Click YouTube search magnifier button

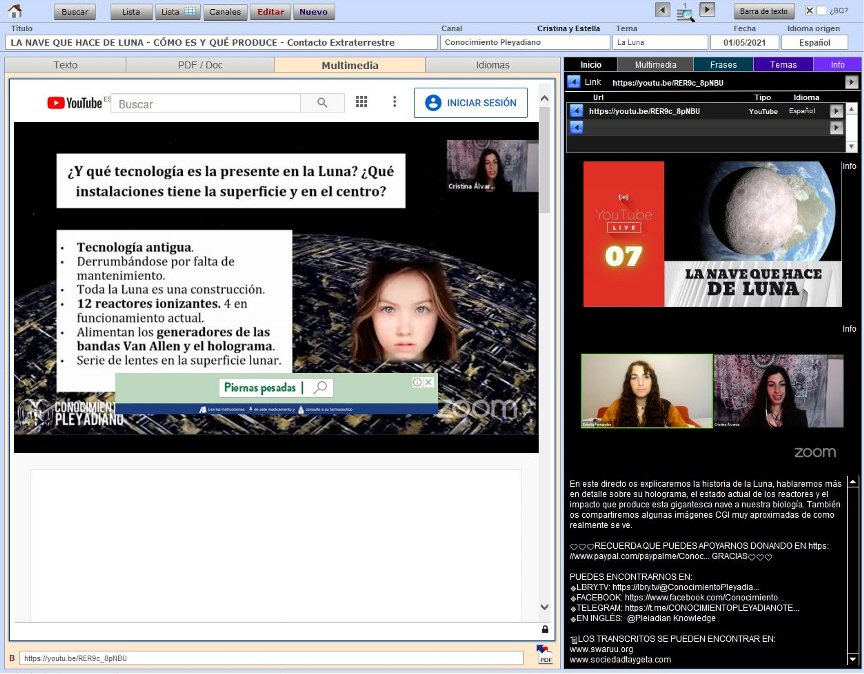pyautogui.click(x=321, y=103)
